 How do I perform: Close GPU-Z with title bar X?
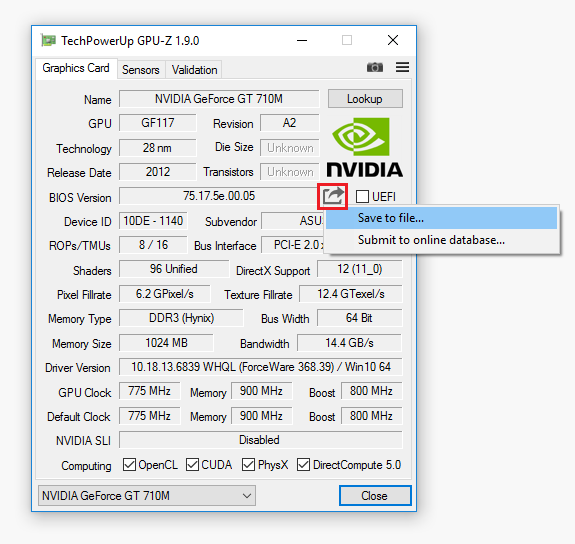point(393,40)
